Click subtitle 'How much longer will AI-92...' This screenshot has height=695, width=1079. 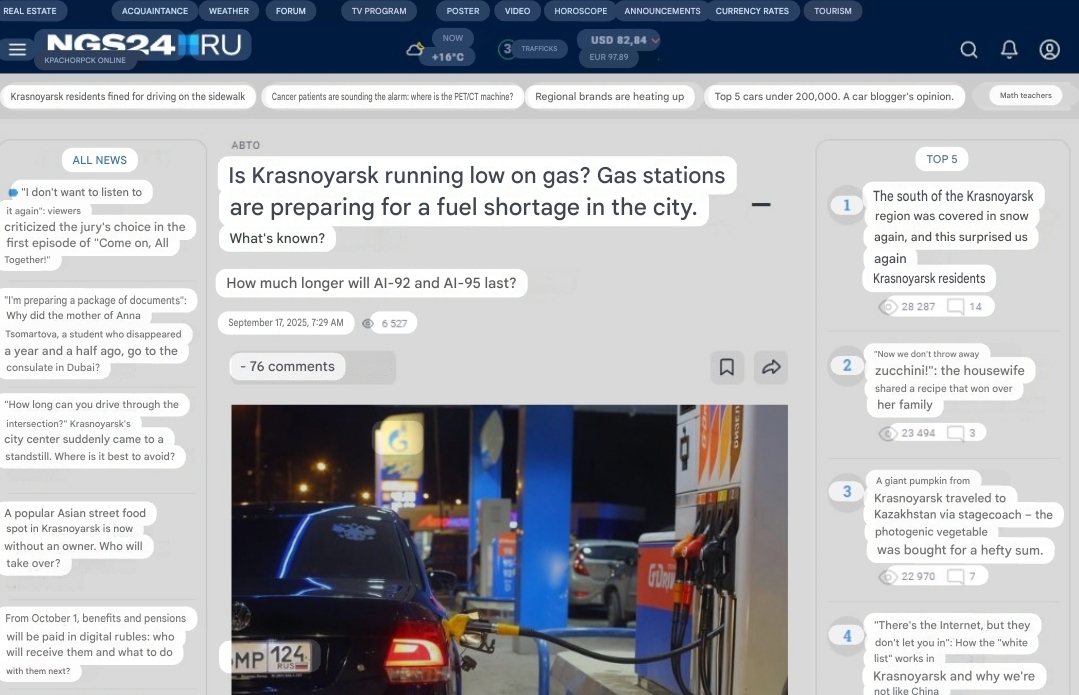coord(372,283)
